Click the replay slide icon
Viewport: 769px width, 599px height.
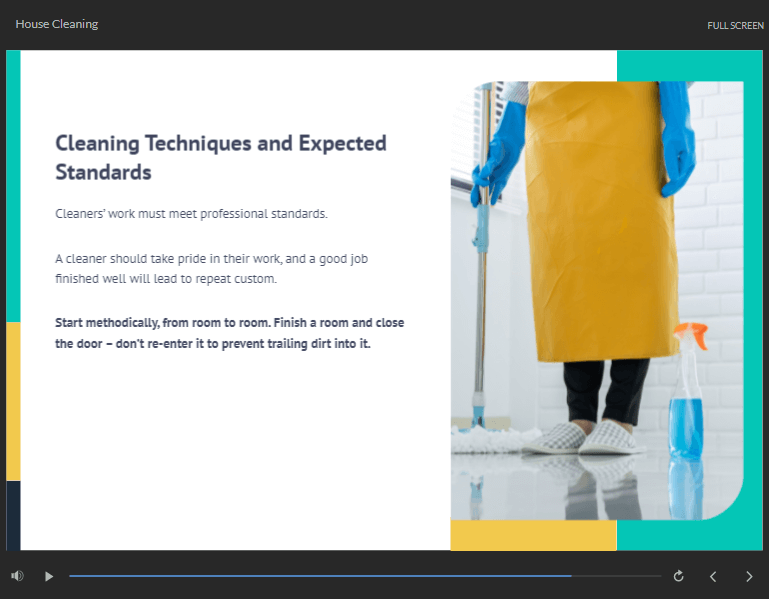point(678,576)
